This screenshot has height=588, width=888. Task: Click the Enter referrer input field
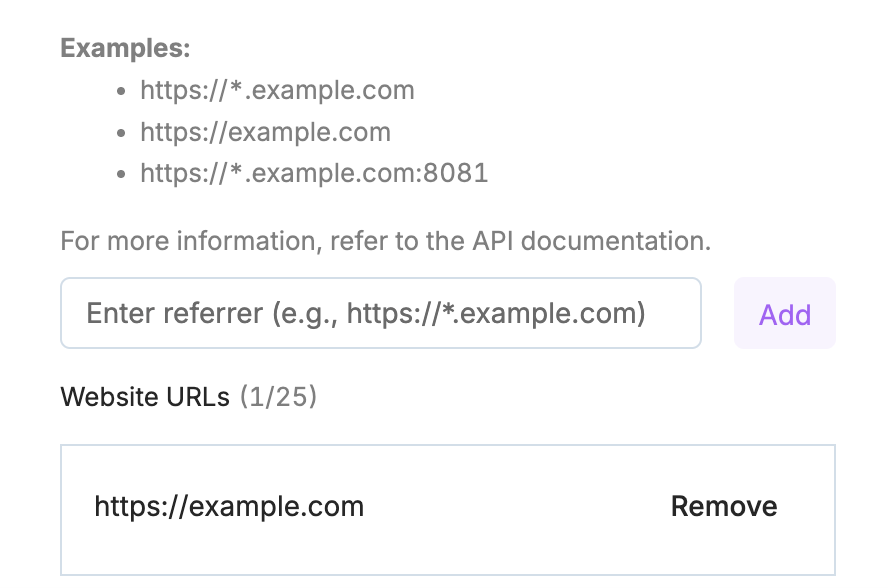(x=380, y=314)
